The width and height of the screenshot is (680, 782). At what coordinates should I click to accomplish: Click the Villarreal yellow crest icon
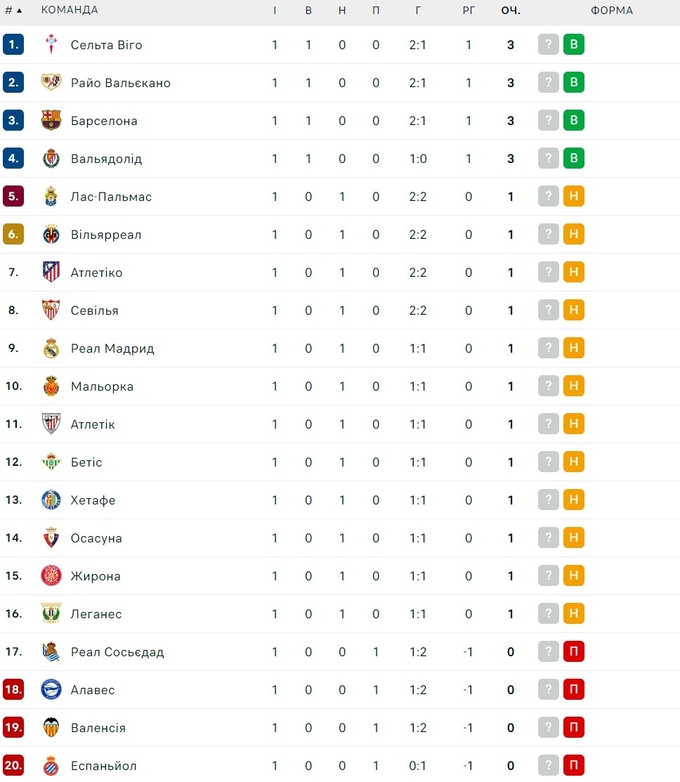pos(51,235)
